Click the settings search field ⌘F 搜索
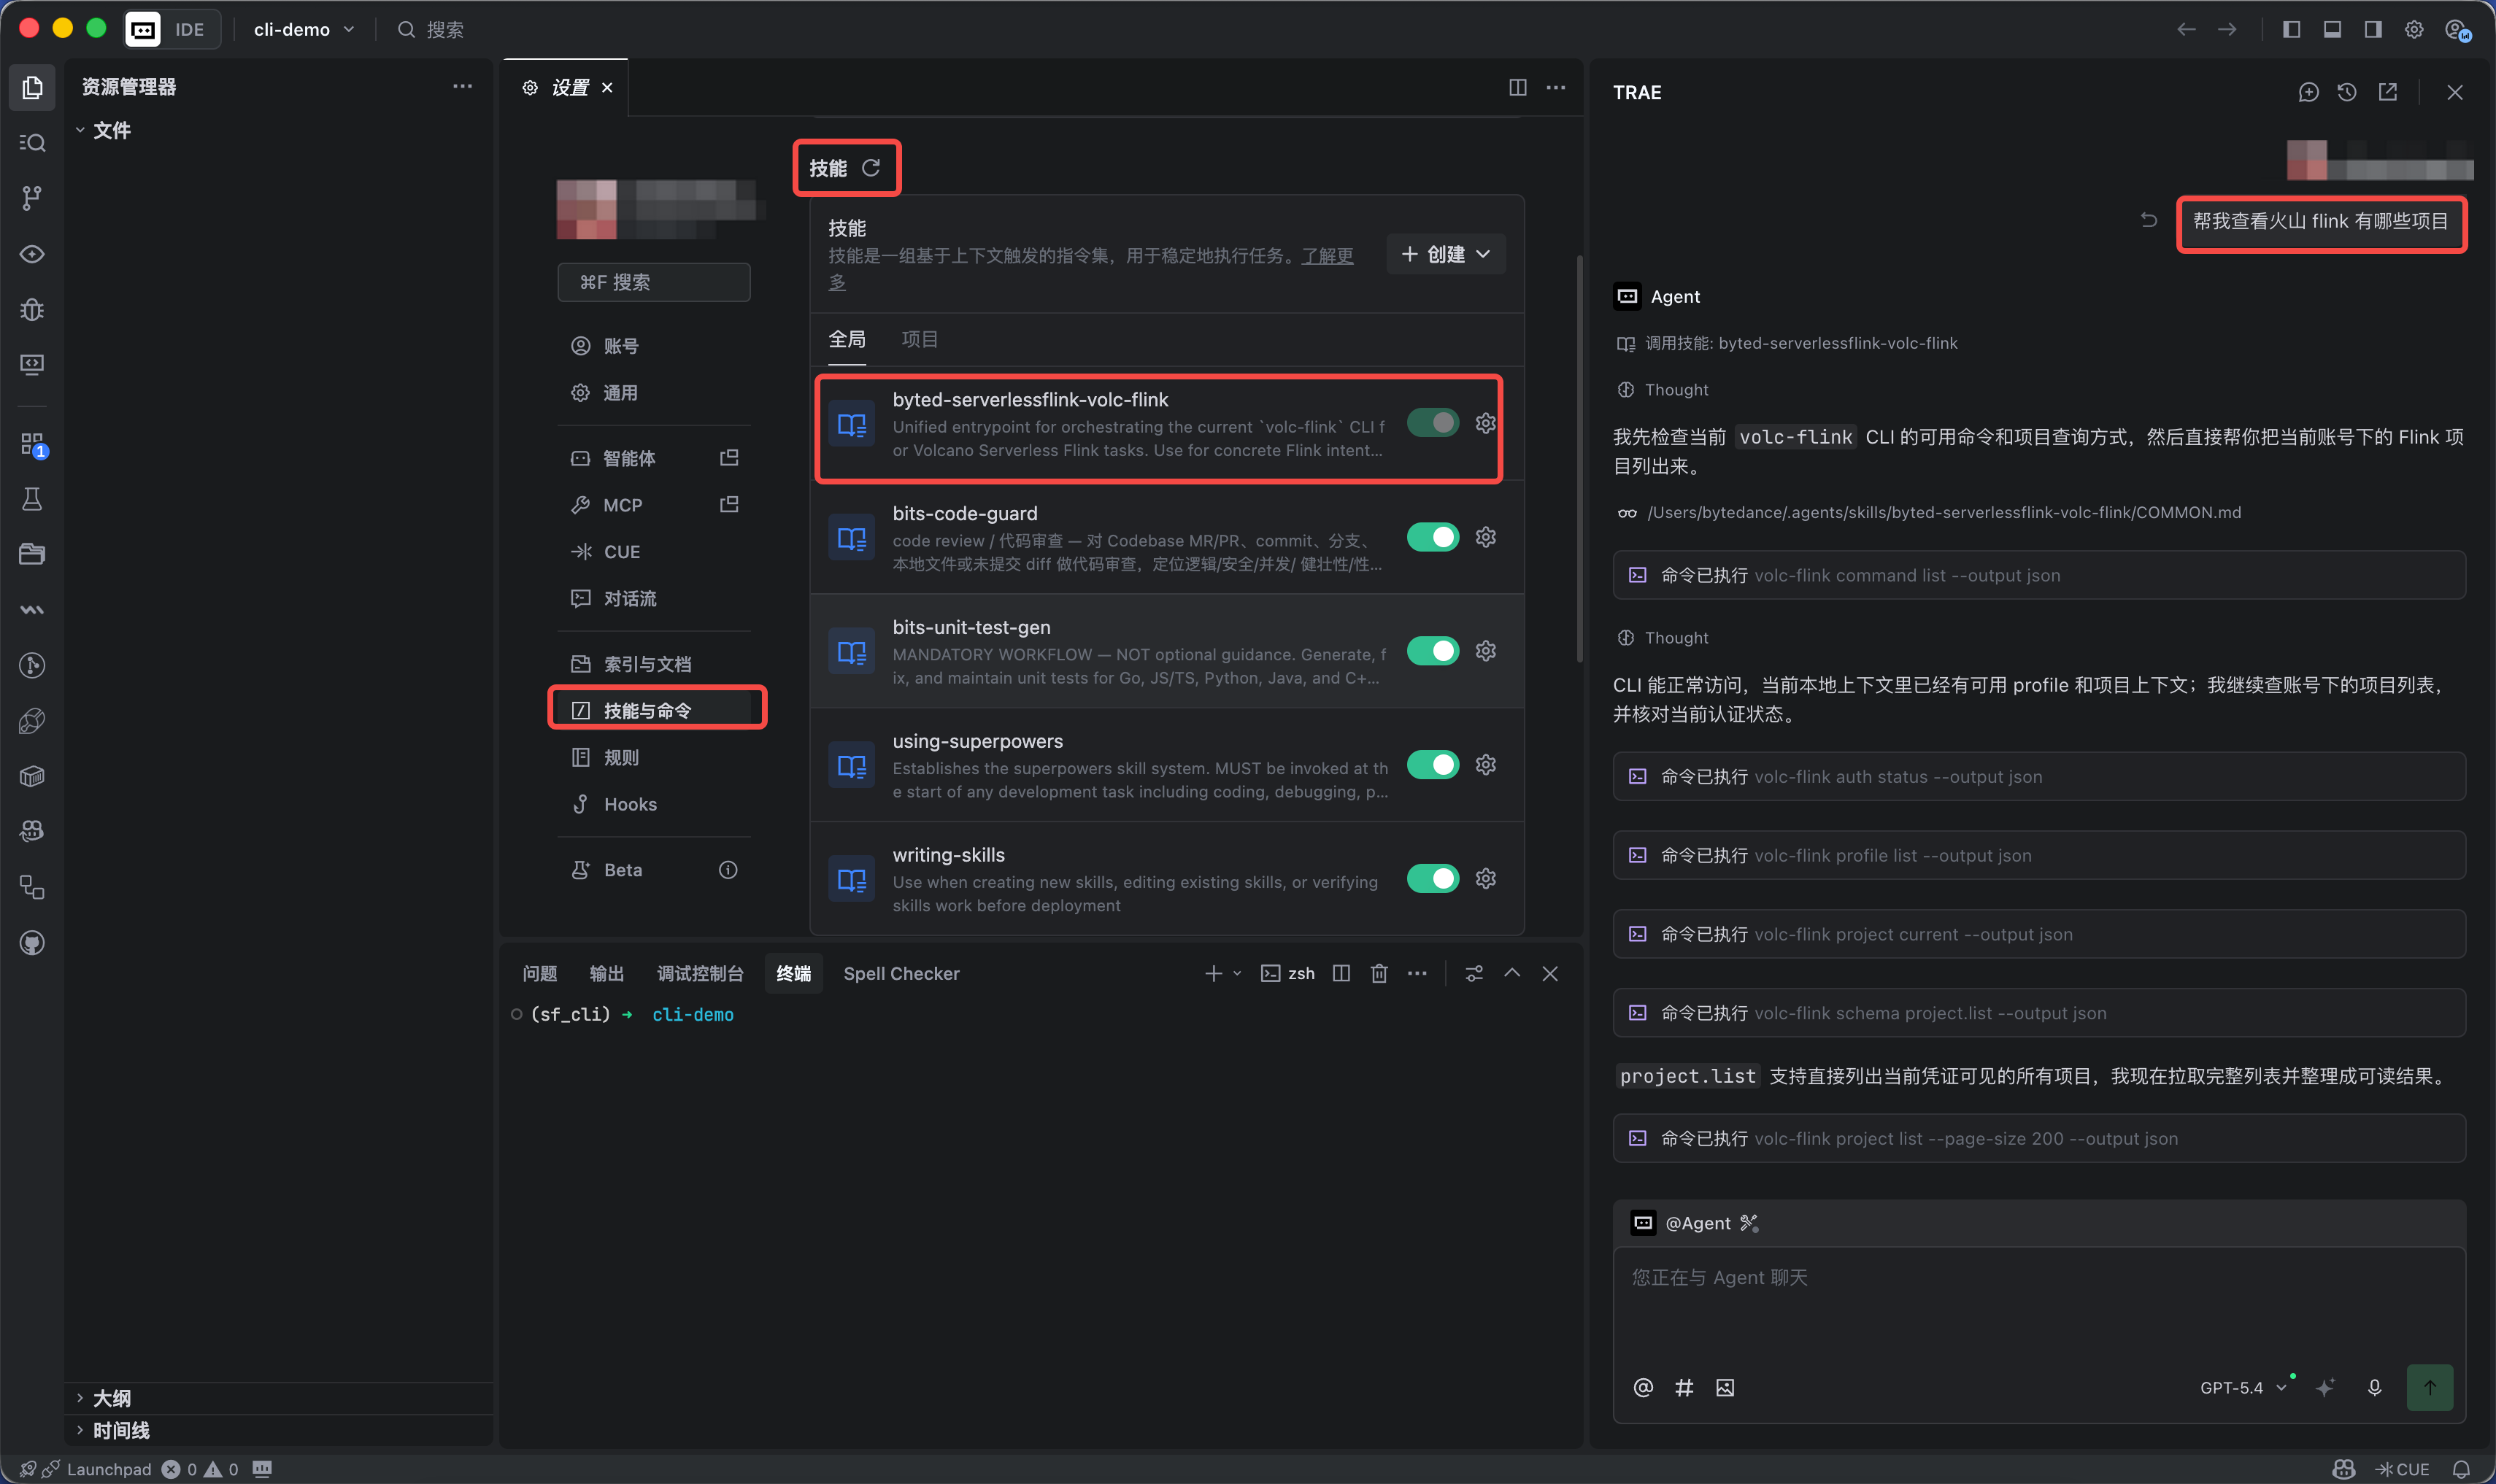The width and height of the screenshot is (2496, 1484). click(654, 282)
